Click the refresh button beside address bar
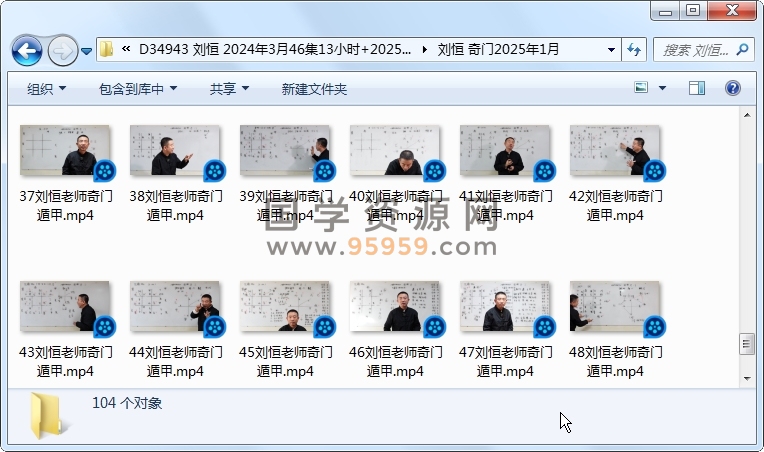764x452 pixels. click(634, 49)
